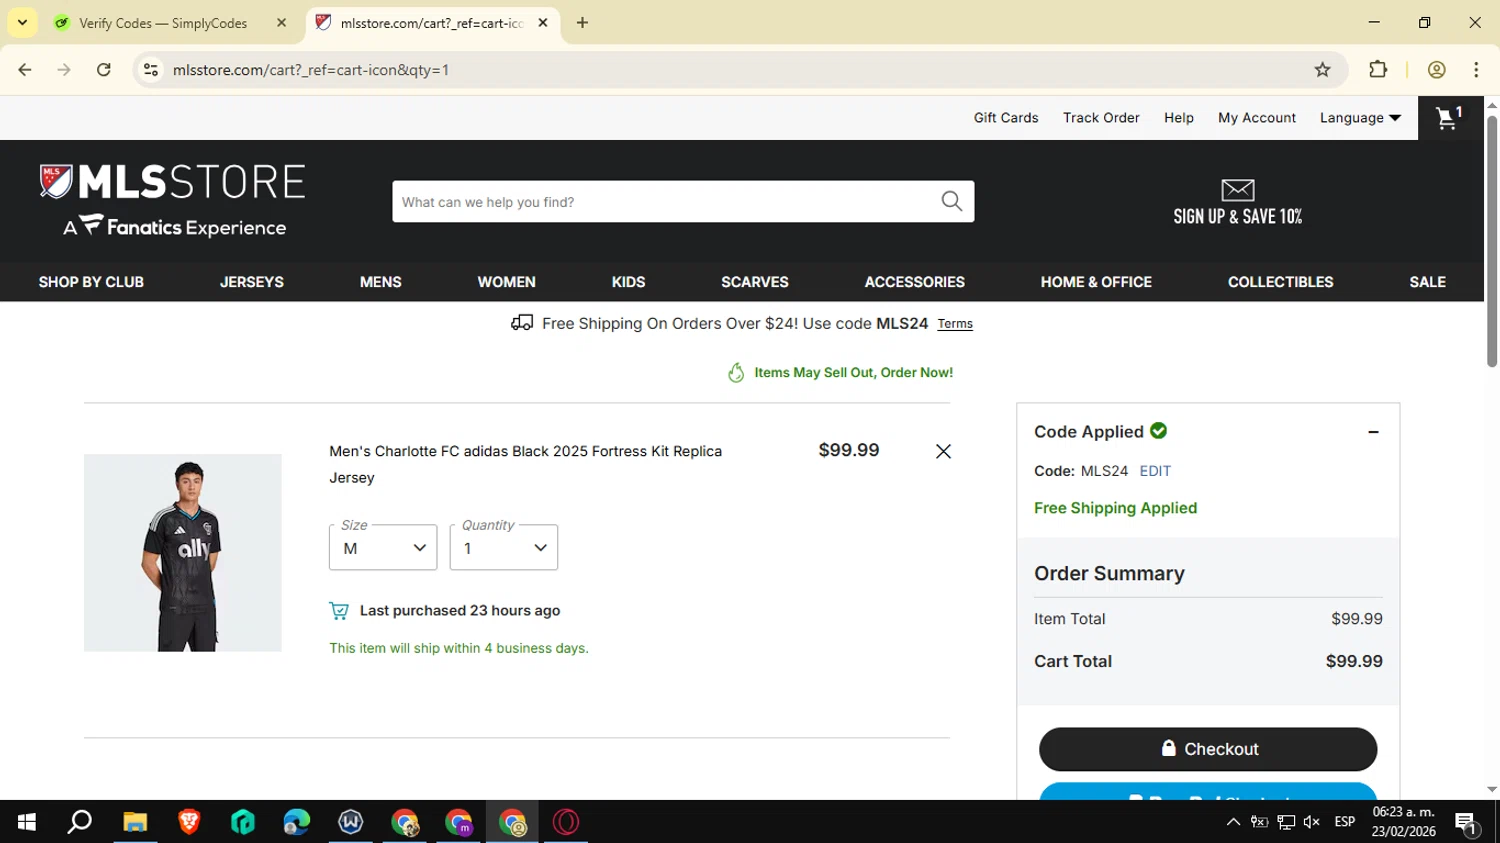Click the muted volume tray icon
The width and height of the screenshot is (1500, 843).
tap(1312, 822)
